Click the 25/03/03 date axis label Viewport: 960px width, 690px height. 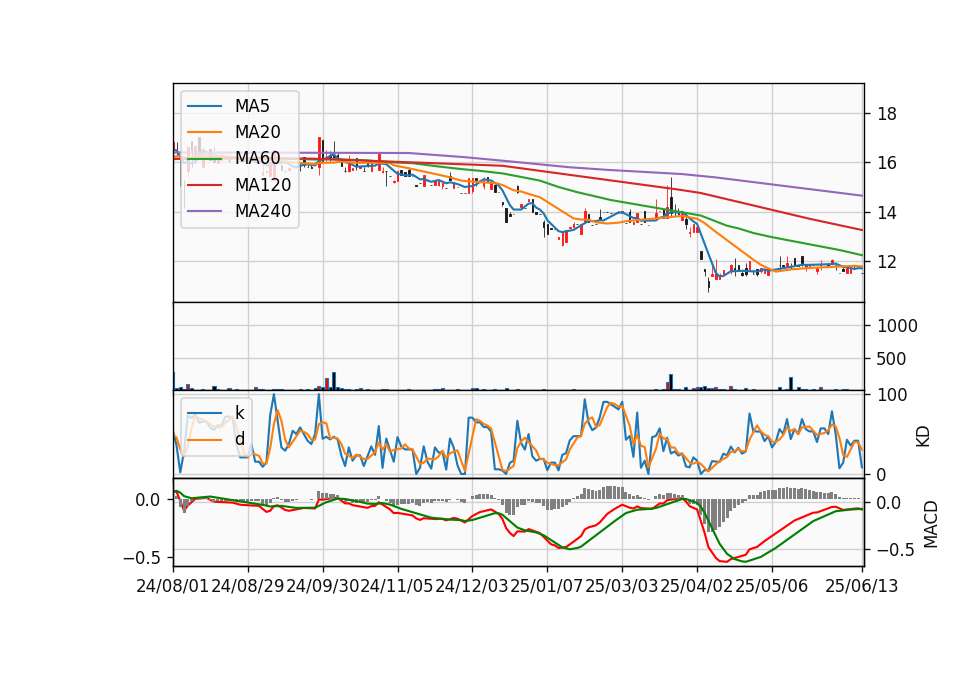(x=621, y=586)
